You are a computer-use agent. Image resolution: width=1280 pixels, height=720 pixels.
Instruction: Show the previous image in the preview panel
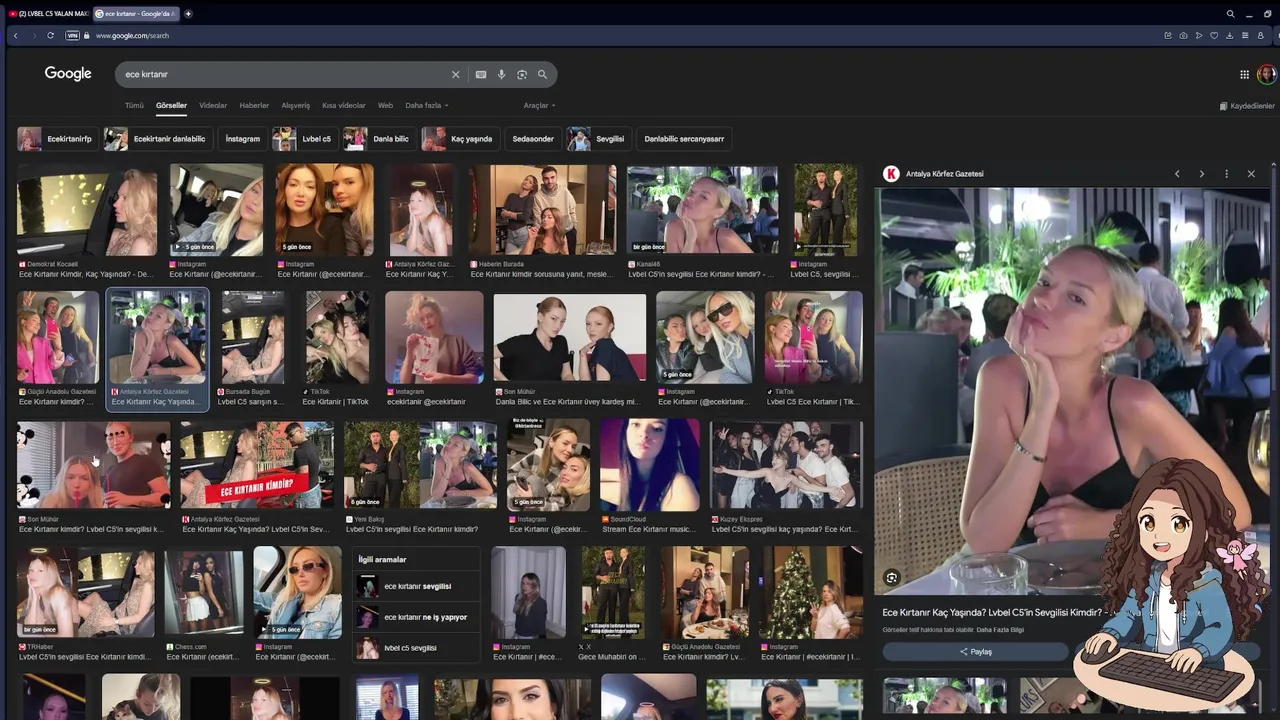[x=1177, y=174]
